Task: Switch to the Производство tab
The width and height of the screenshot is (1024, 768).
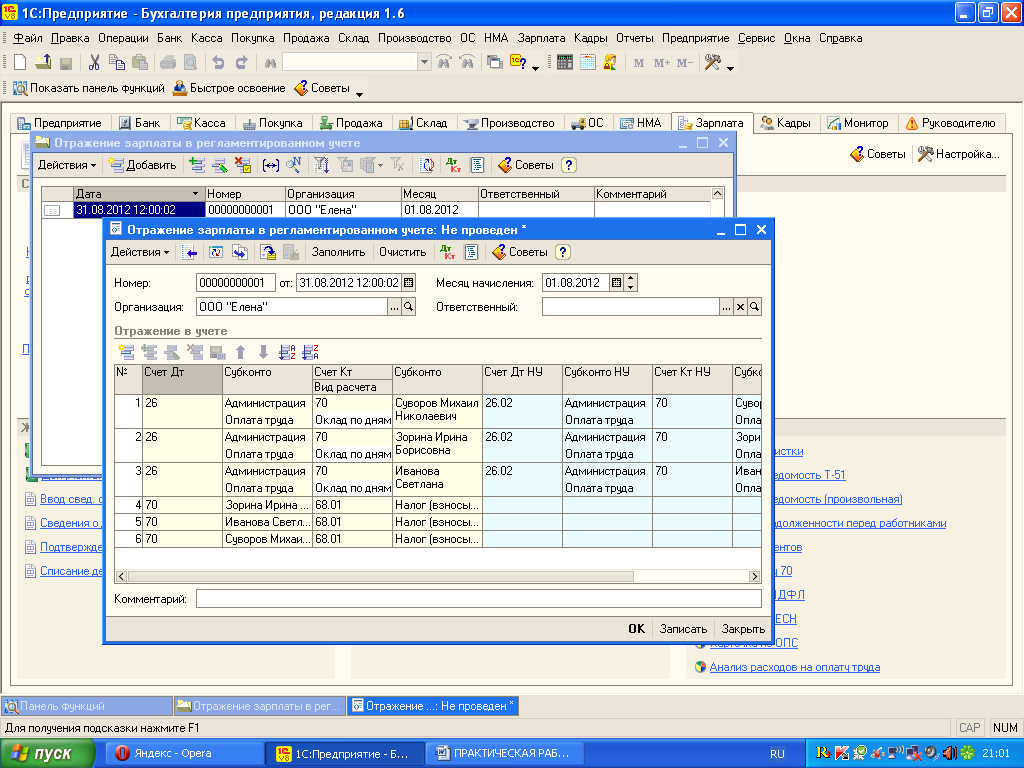Action: (509, 123)
